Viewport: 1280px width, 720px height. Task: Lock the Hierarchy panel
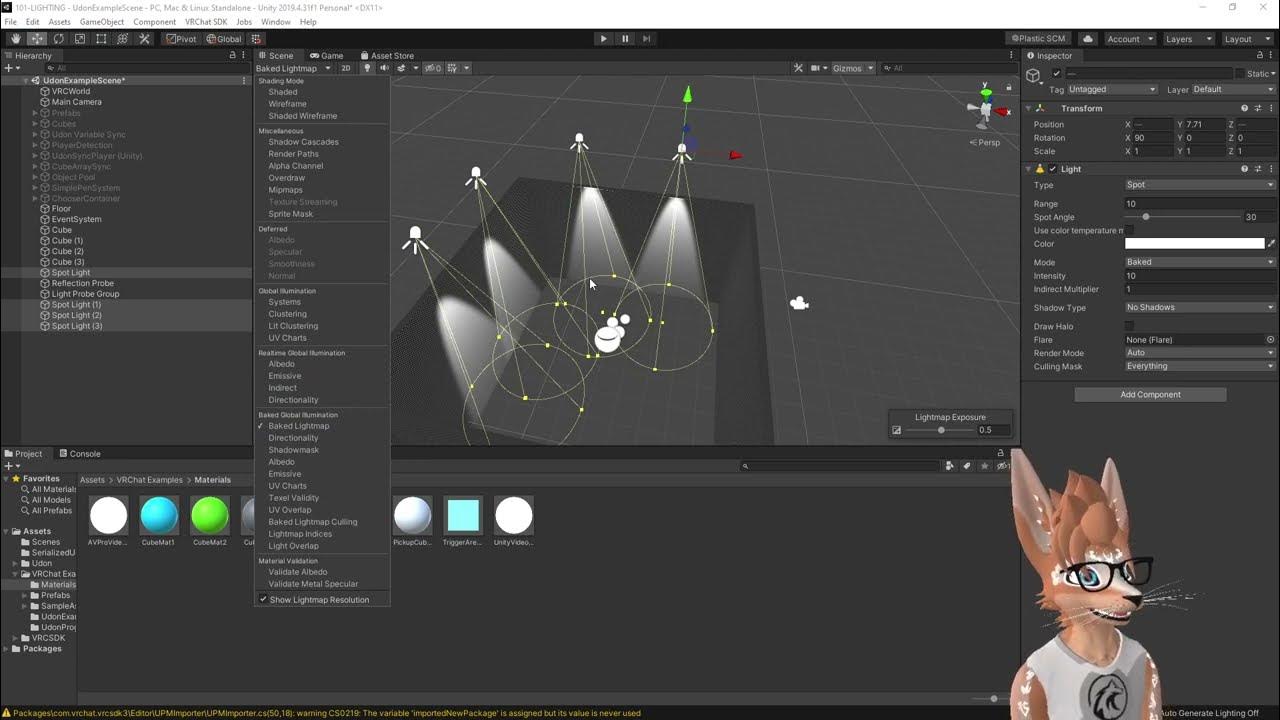point(233,55)
